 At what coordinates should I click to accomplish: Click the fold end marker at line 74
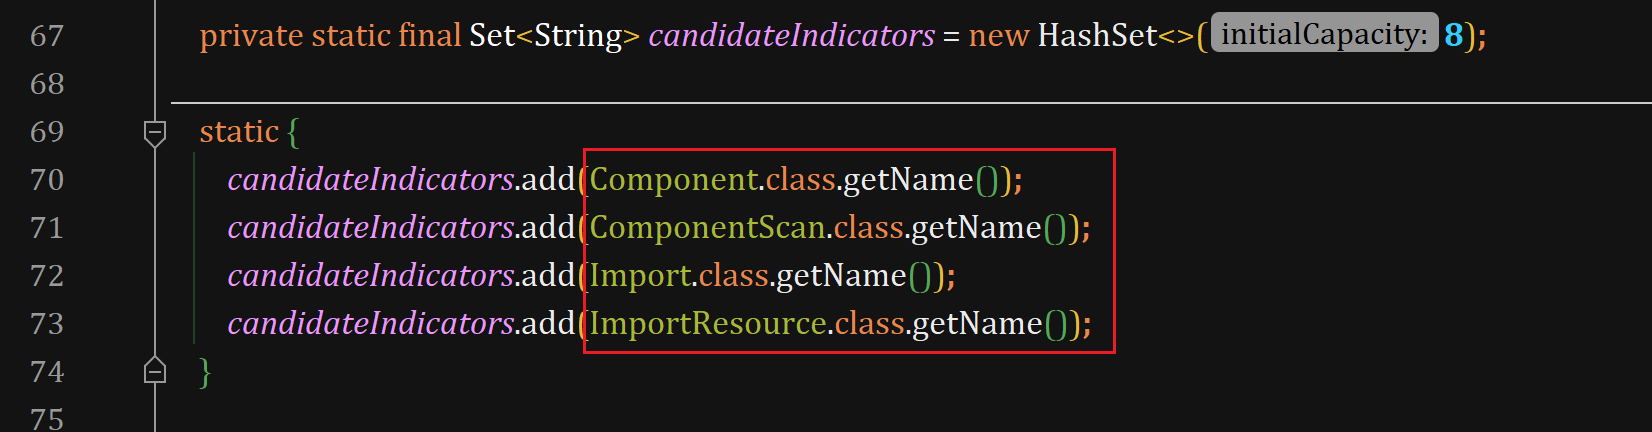point(155,371)
